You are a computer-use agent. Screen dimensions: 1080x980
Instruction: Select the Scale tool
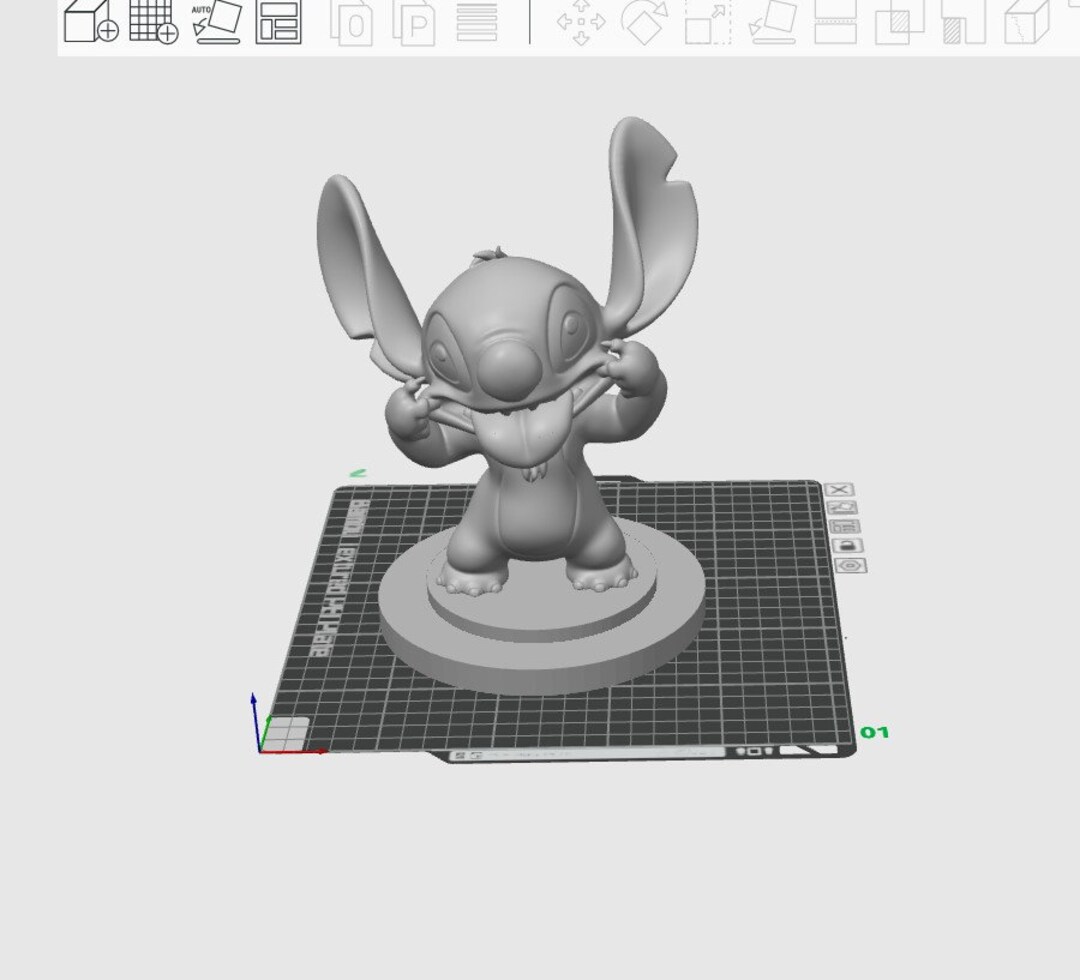pos(706,27)
